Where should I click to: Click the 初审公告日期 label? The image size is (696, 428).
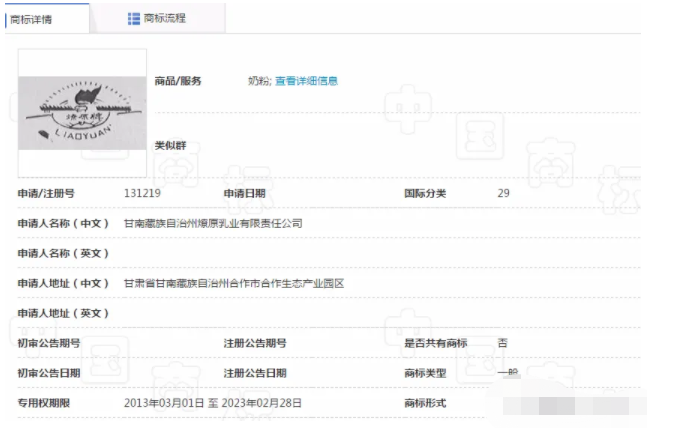49,373
